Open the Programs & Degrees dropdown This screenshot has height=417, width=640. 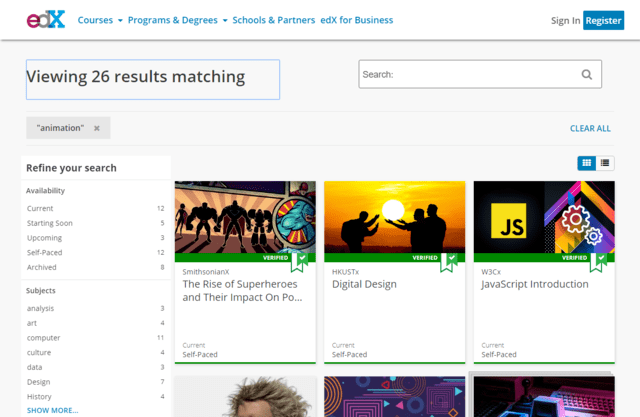pos(178,20)
